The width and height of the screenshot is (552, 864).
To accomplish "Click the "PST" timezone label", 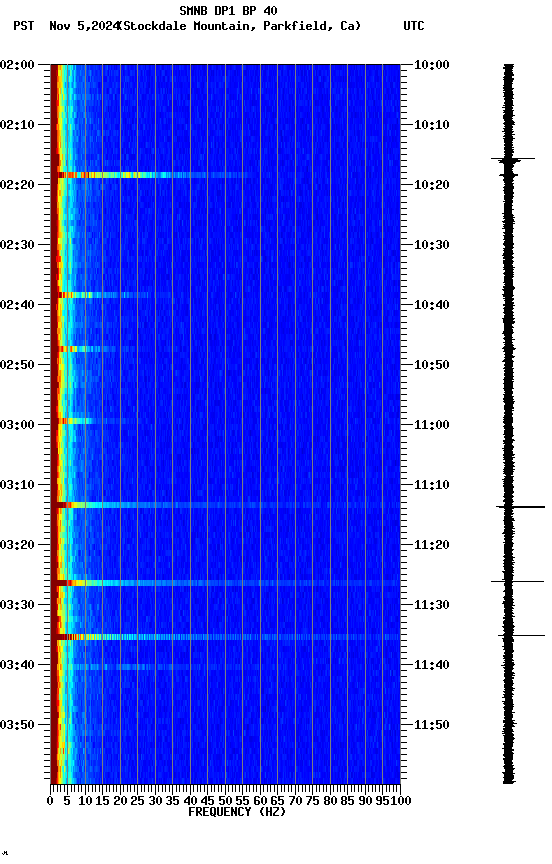I will (x=24, y=26).
